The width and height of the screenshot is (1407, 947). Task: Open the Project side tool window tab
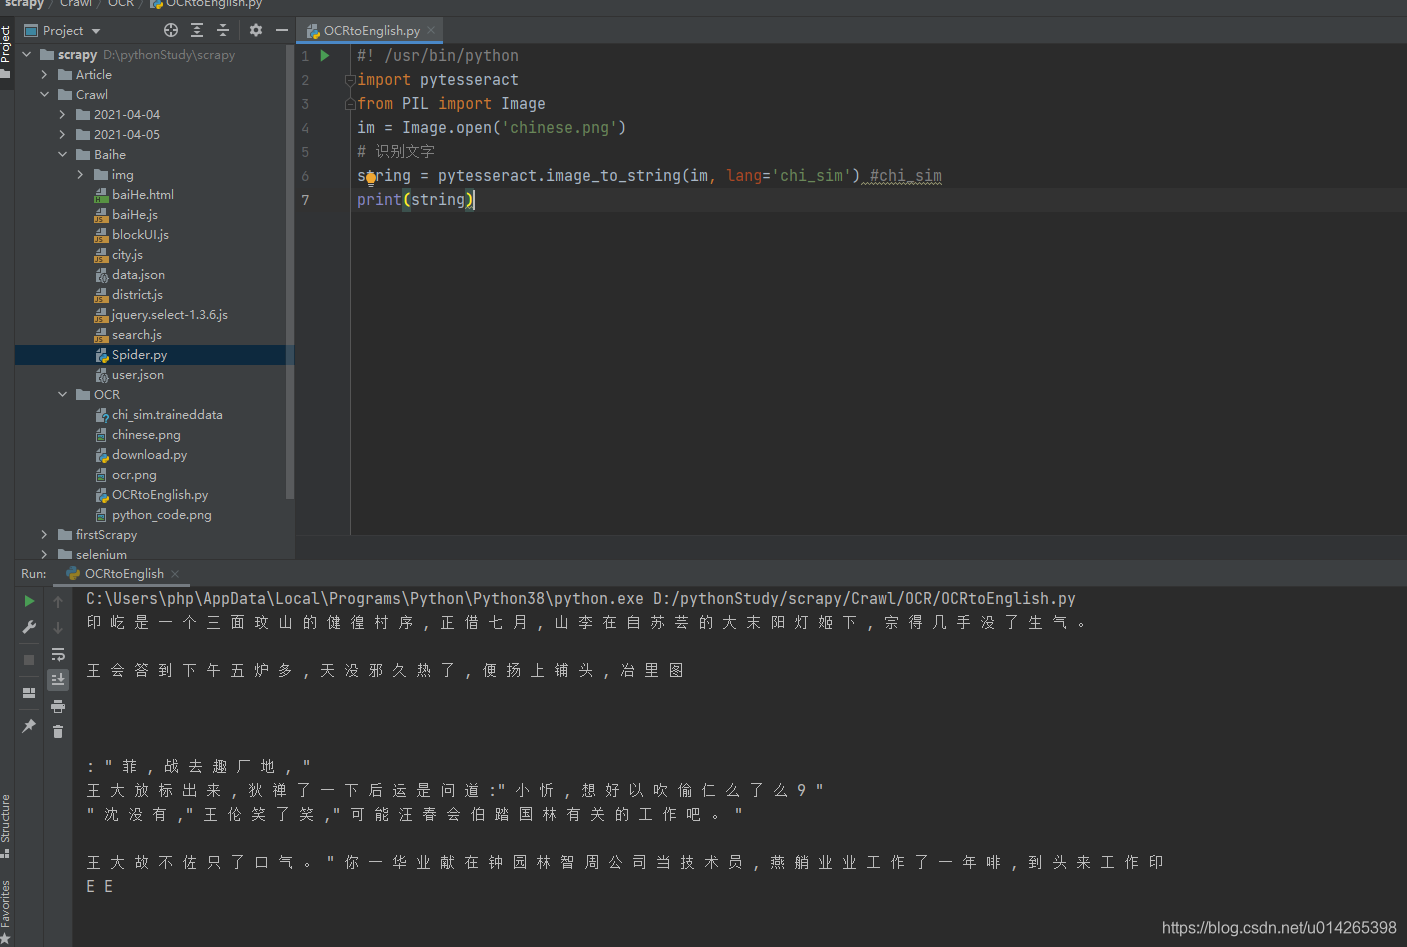[x=6, y=52]
